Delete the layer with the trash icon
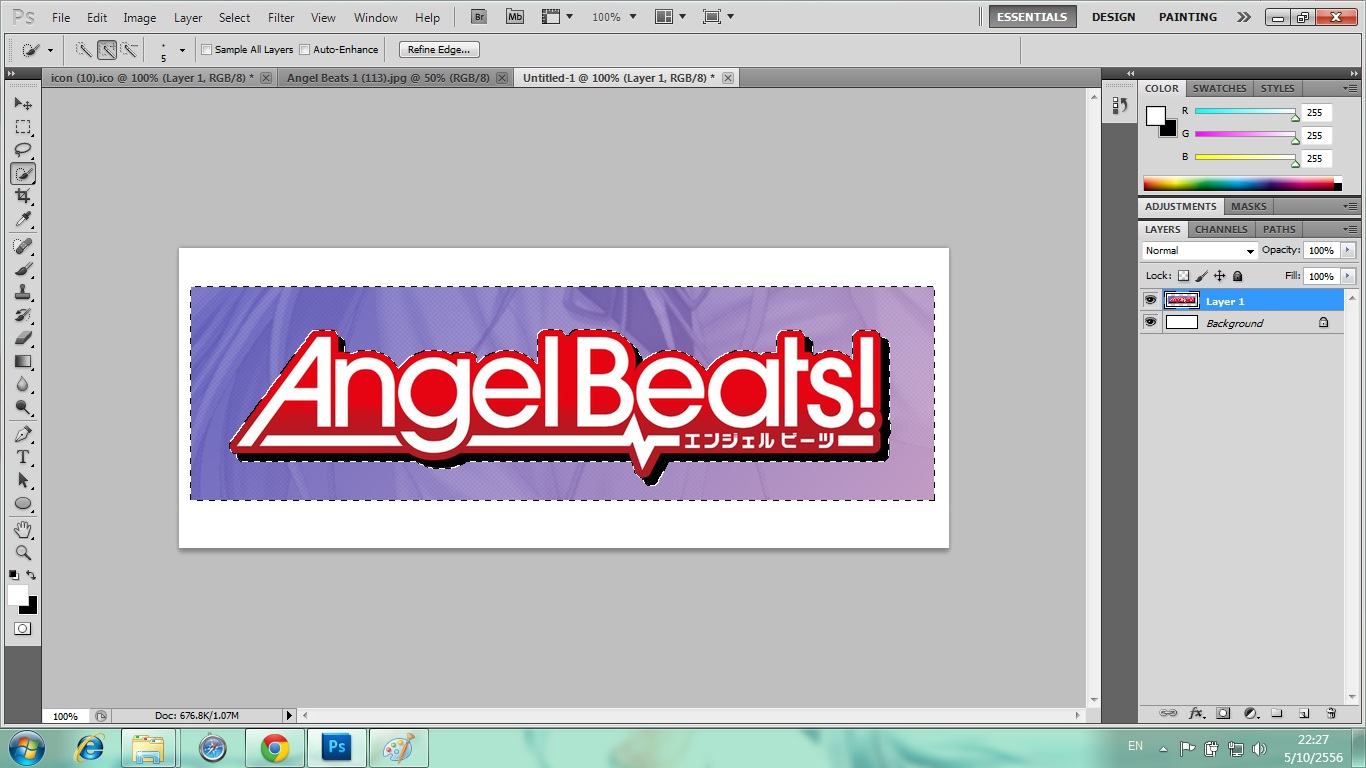Viewport: 1366px width, 768px height. point(1331,713)
